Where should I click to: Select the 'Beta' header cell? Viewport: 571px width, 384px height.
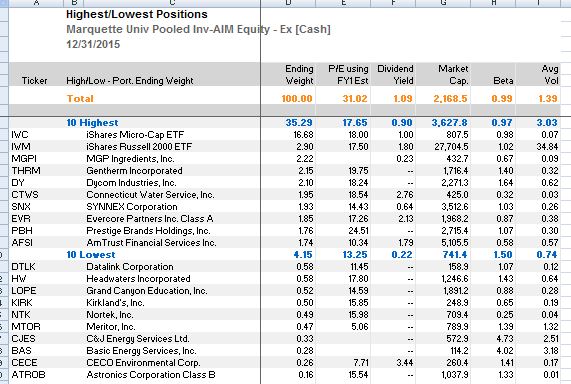tap(503, 81)
